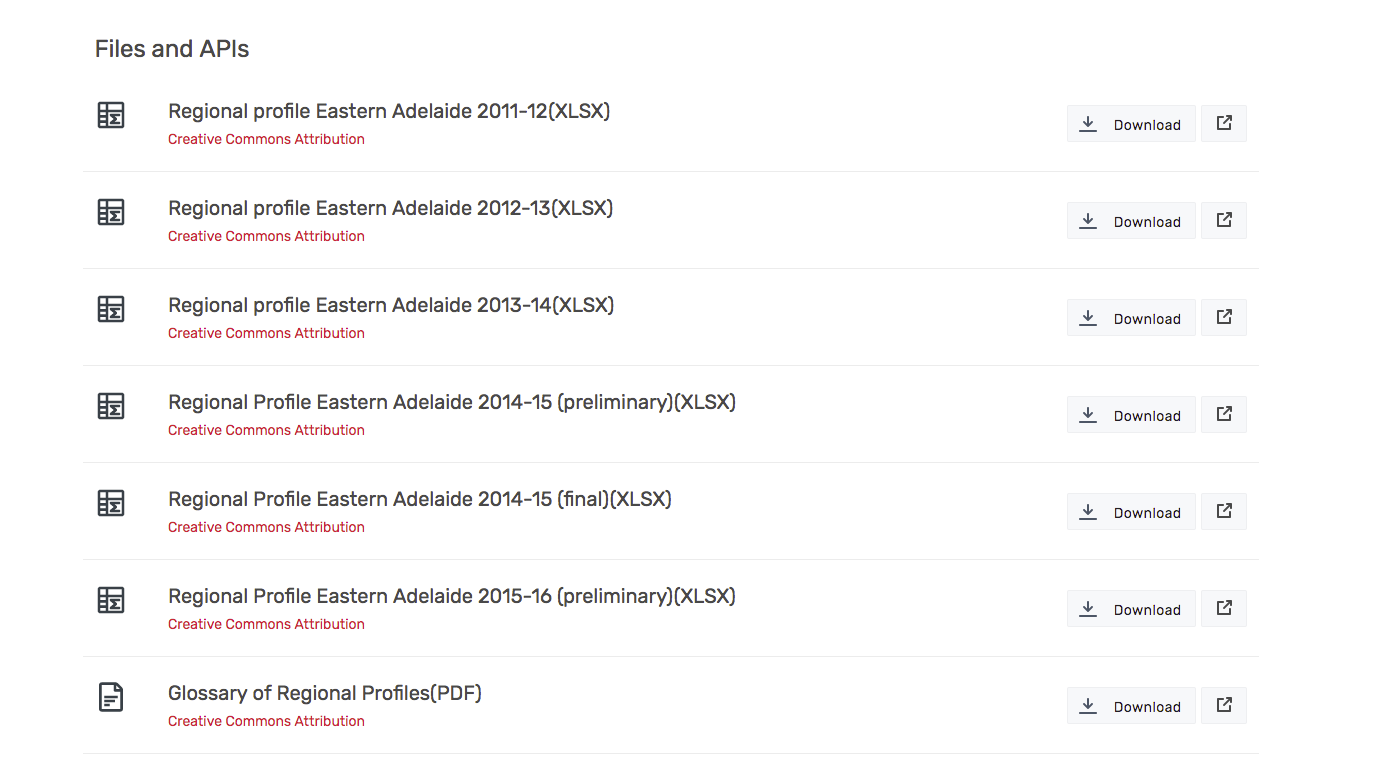
Task: Click spreadsheet icon for 2014-15 (preliminary)
Action: click(x=111, y=406)
